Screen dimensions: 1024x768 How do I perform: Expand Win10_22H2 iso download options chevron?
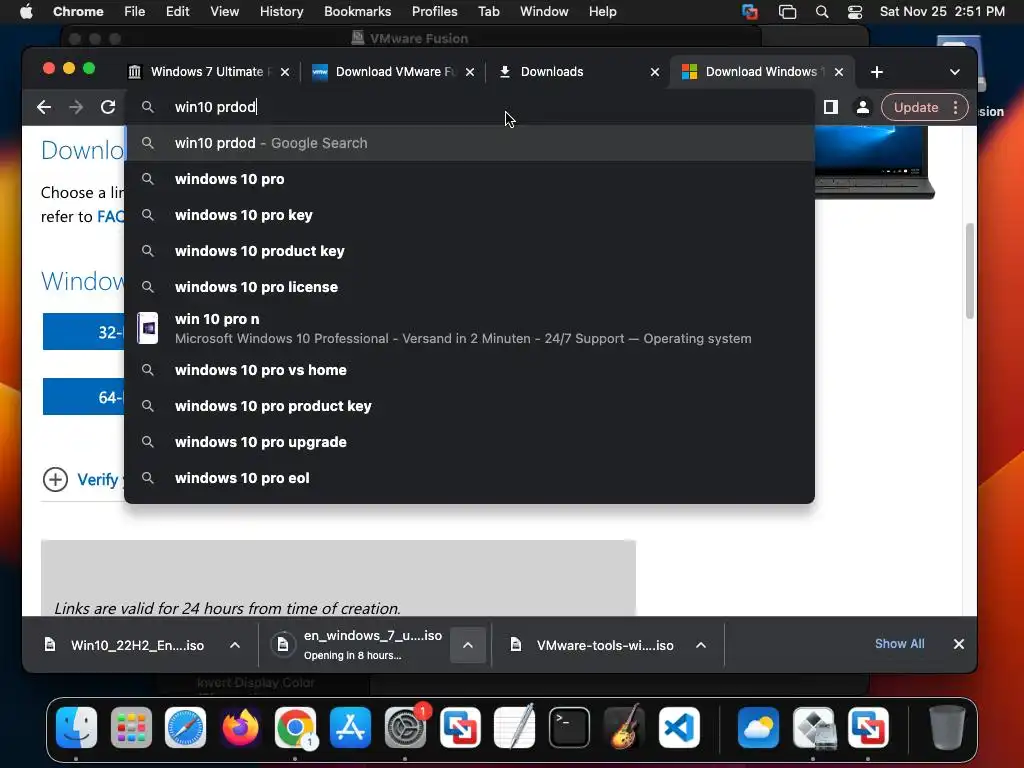point(235,645)
